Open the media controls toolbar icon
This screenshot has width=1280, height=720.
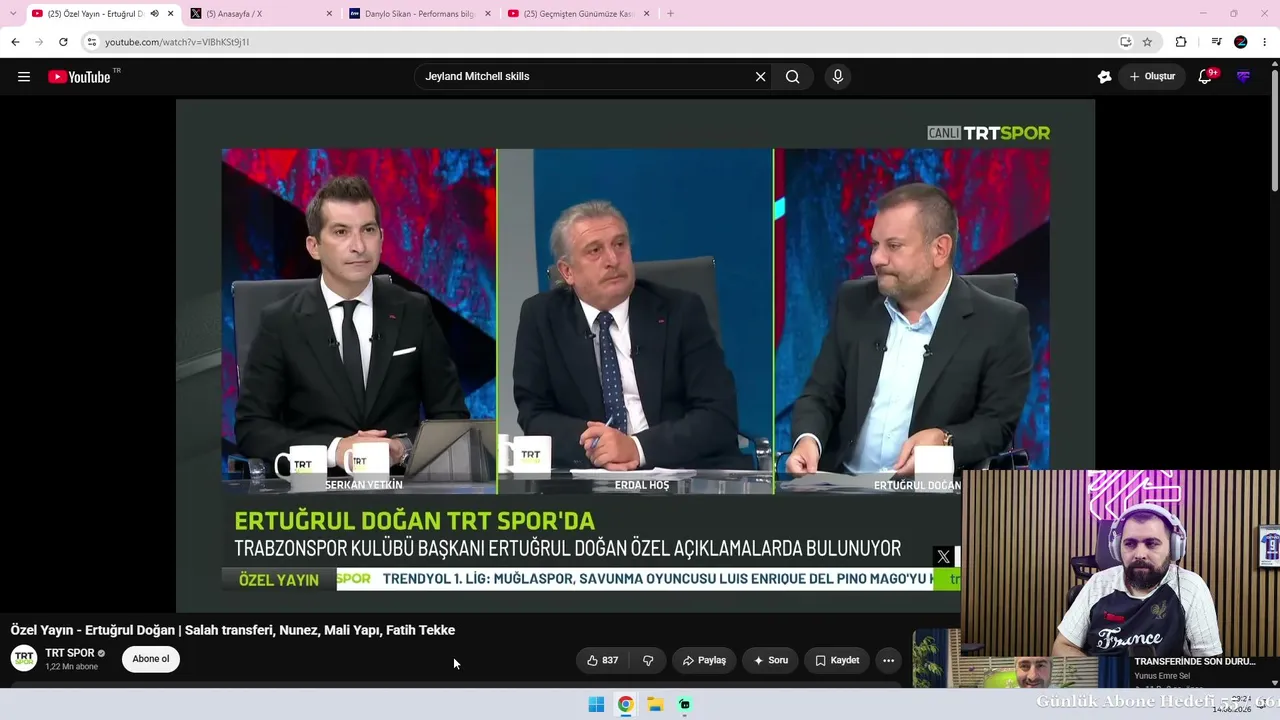1216,42
